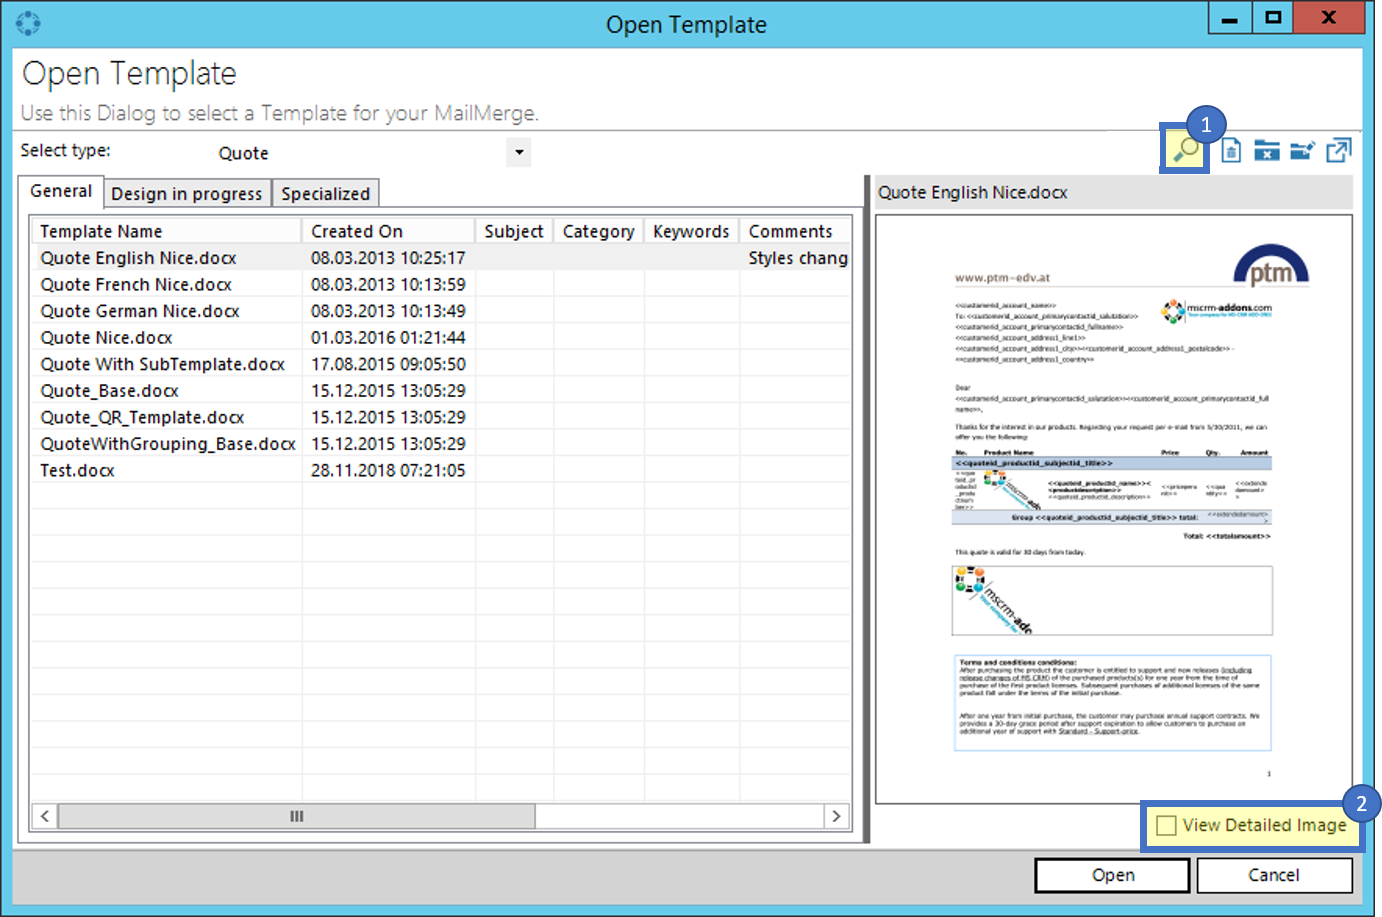Click the delete template document icon
This screenshot has width=1382, height=917.
[x=1230, y=149]
